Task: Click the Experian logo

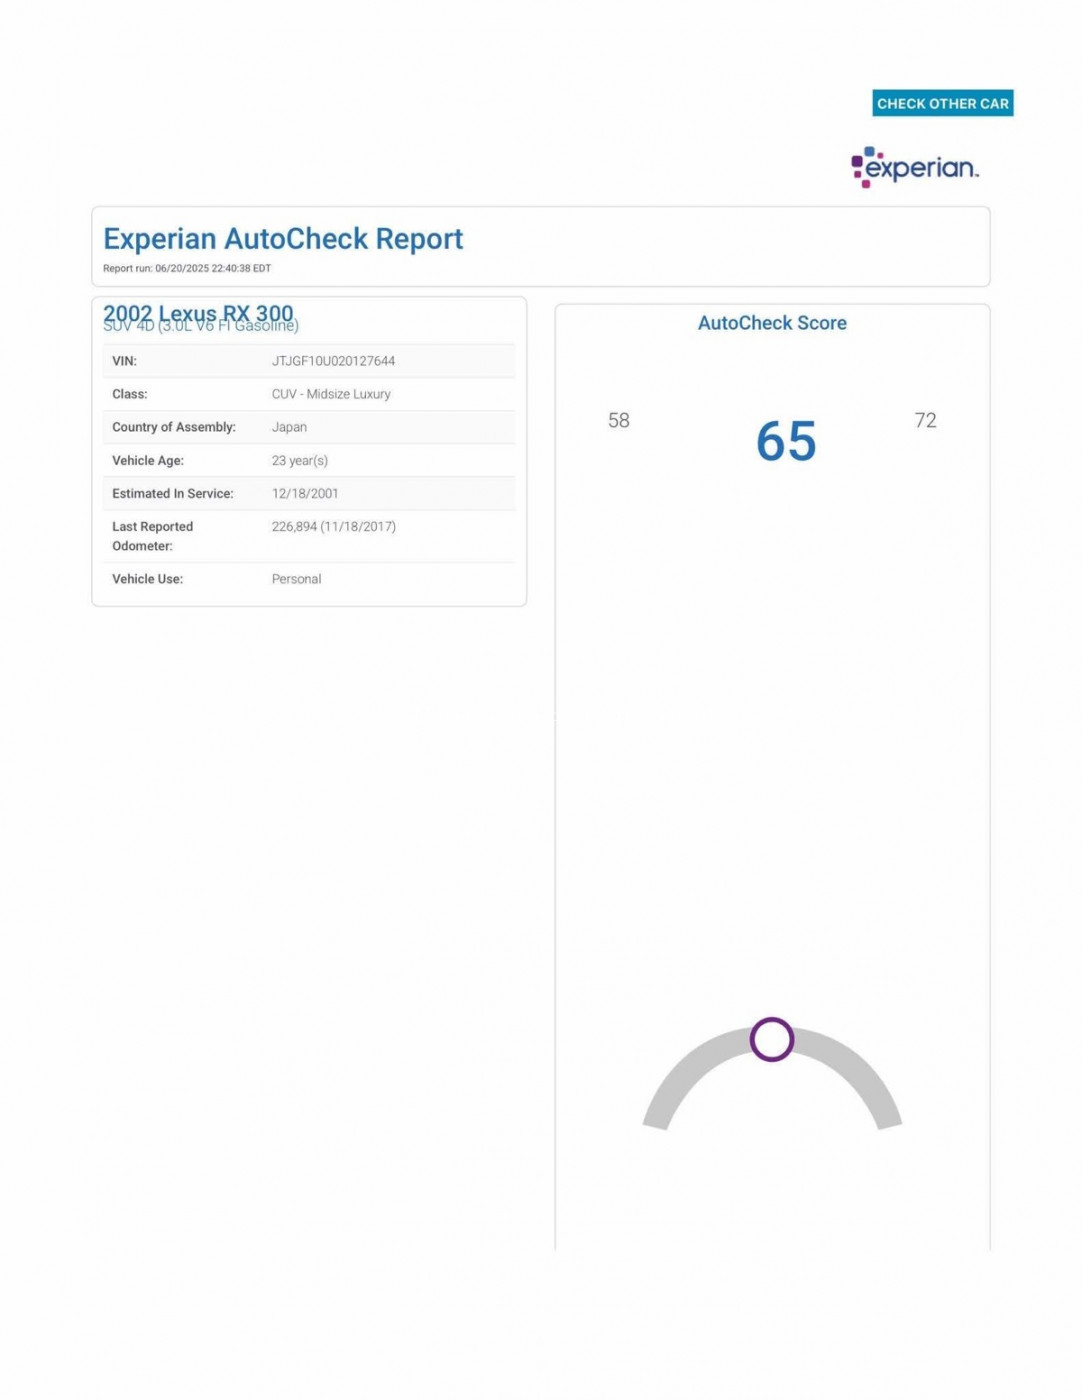Action: (915, 167)
